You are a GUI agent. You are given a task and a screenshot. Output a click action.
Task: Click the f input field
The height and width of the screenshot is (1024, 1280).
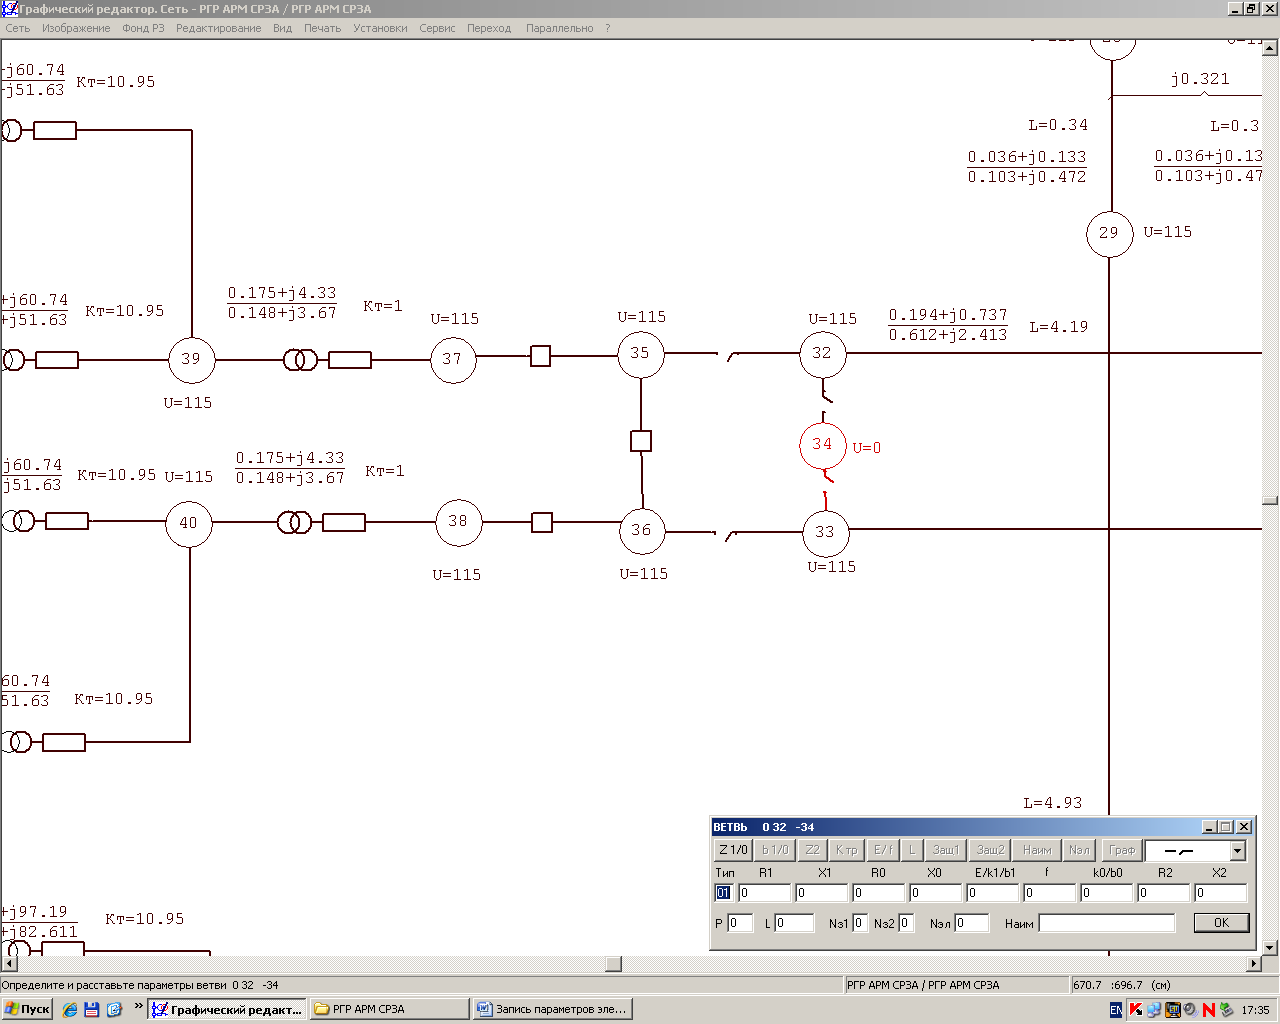pyautogui.click(x=1049, y=893)
